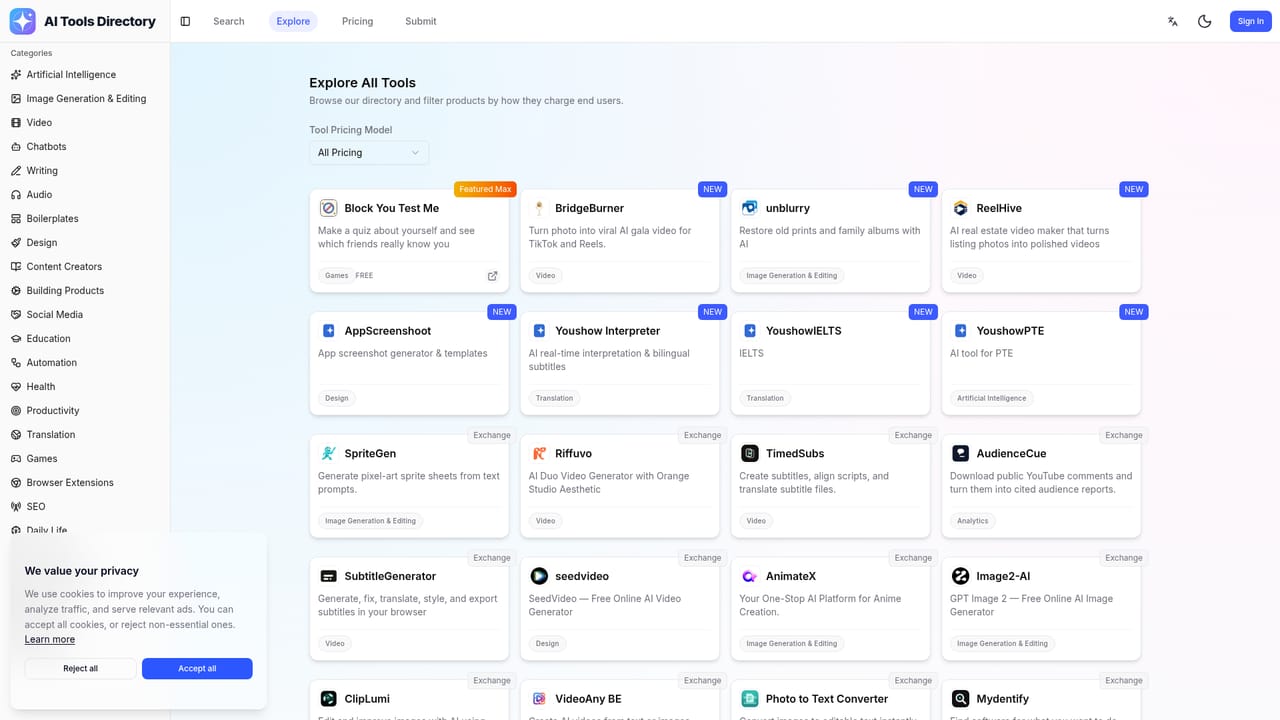Image resolution: width=1280 pixels, height=720 pixels.
Task: Click the YoushowPTE card title
Action: point(1010,331)
